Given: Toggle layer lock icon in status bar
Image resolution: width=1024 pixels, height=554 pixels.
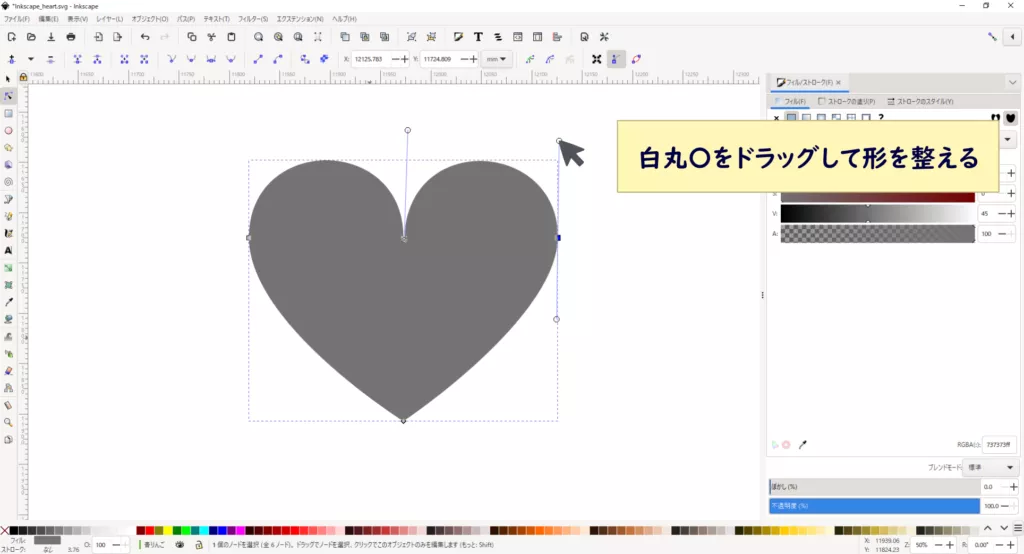Looking at the screenshot, I should pyautogui.click(x=199, y=545).
